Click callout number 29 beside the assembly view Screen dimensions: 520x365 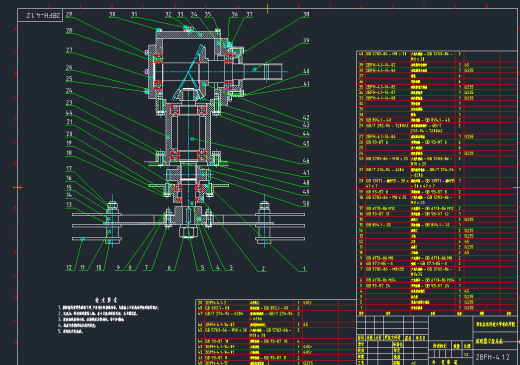click(x=69, y=15)
